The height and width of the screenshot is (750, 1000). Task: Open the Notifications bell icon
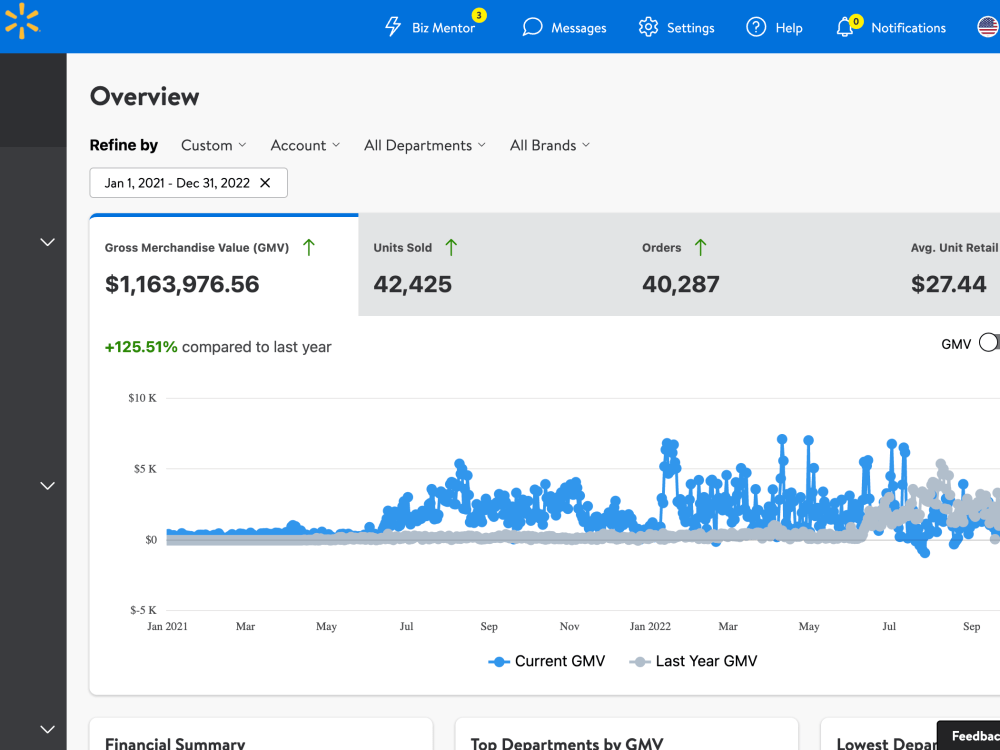[845, 27]
